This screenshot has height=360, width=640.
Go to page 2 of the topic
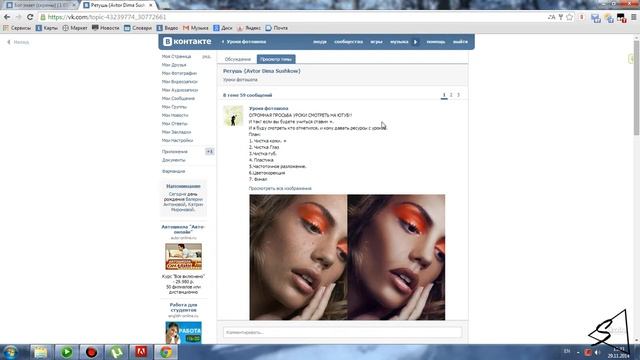(451, 95)
